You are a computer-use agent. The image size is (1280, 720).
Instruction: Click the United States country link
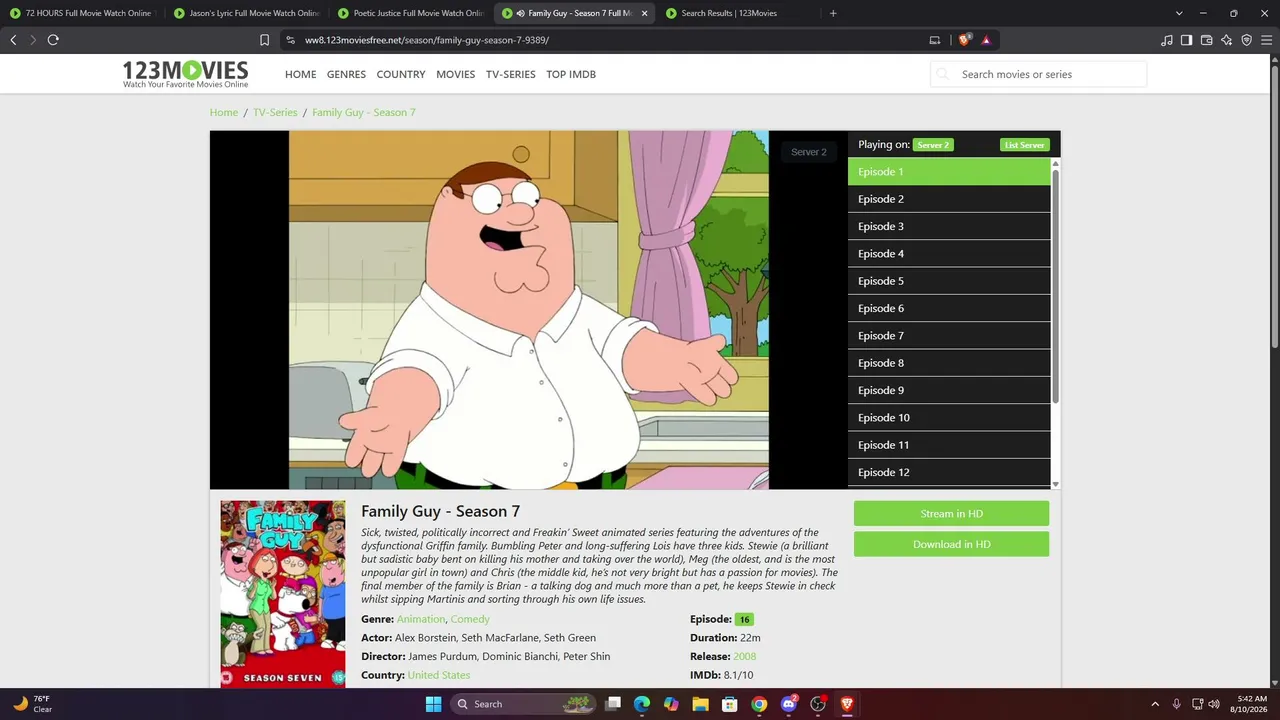coord(438,675)
